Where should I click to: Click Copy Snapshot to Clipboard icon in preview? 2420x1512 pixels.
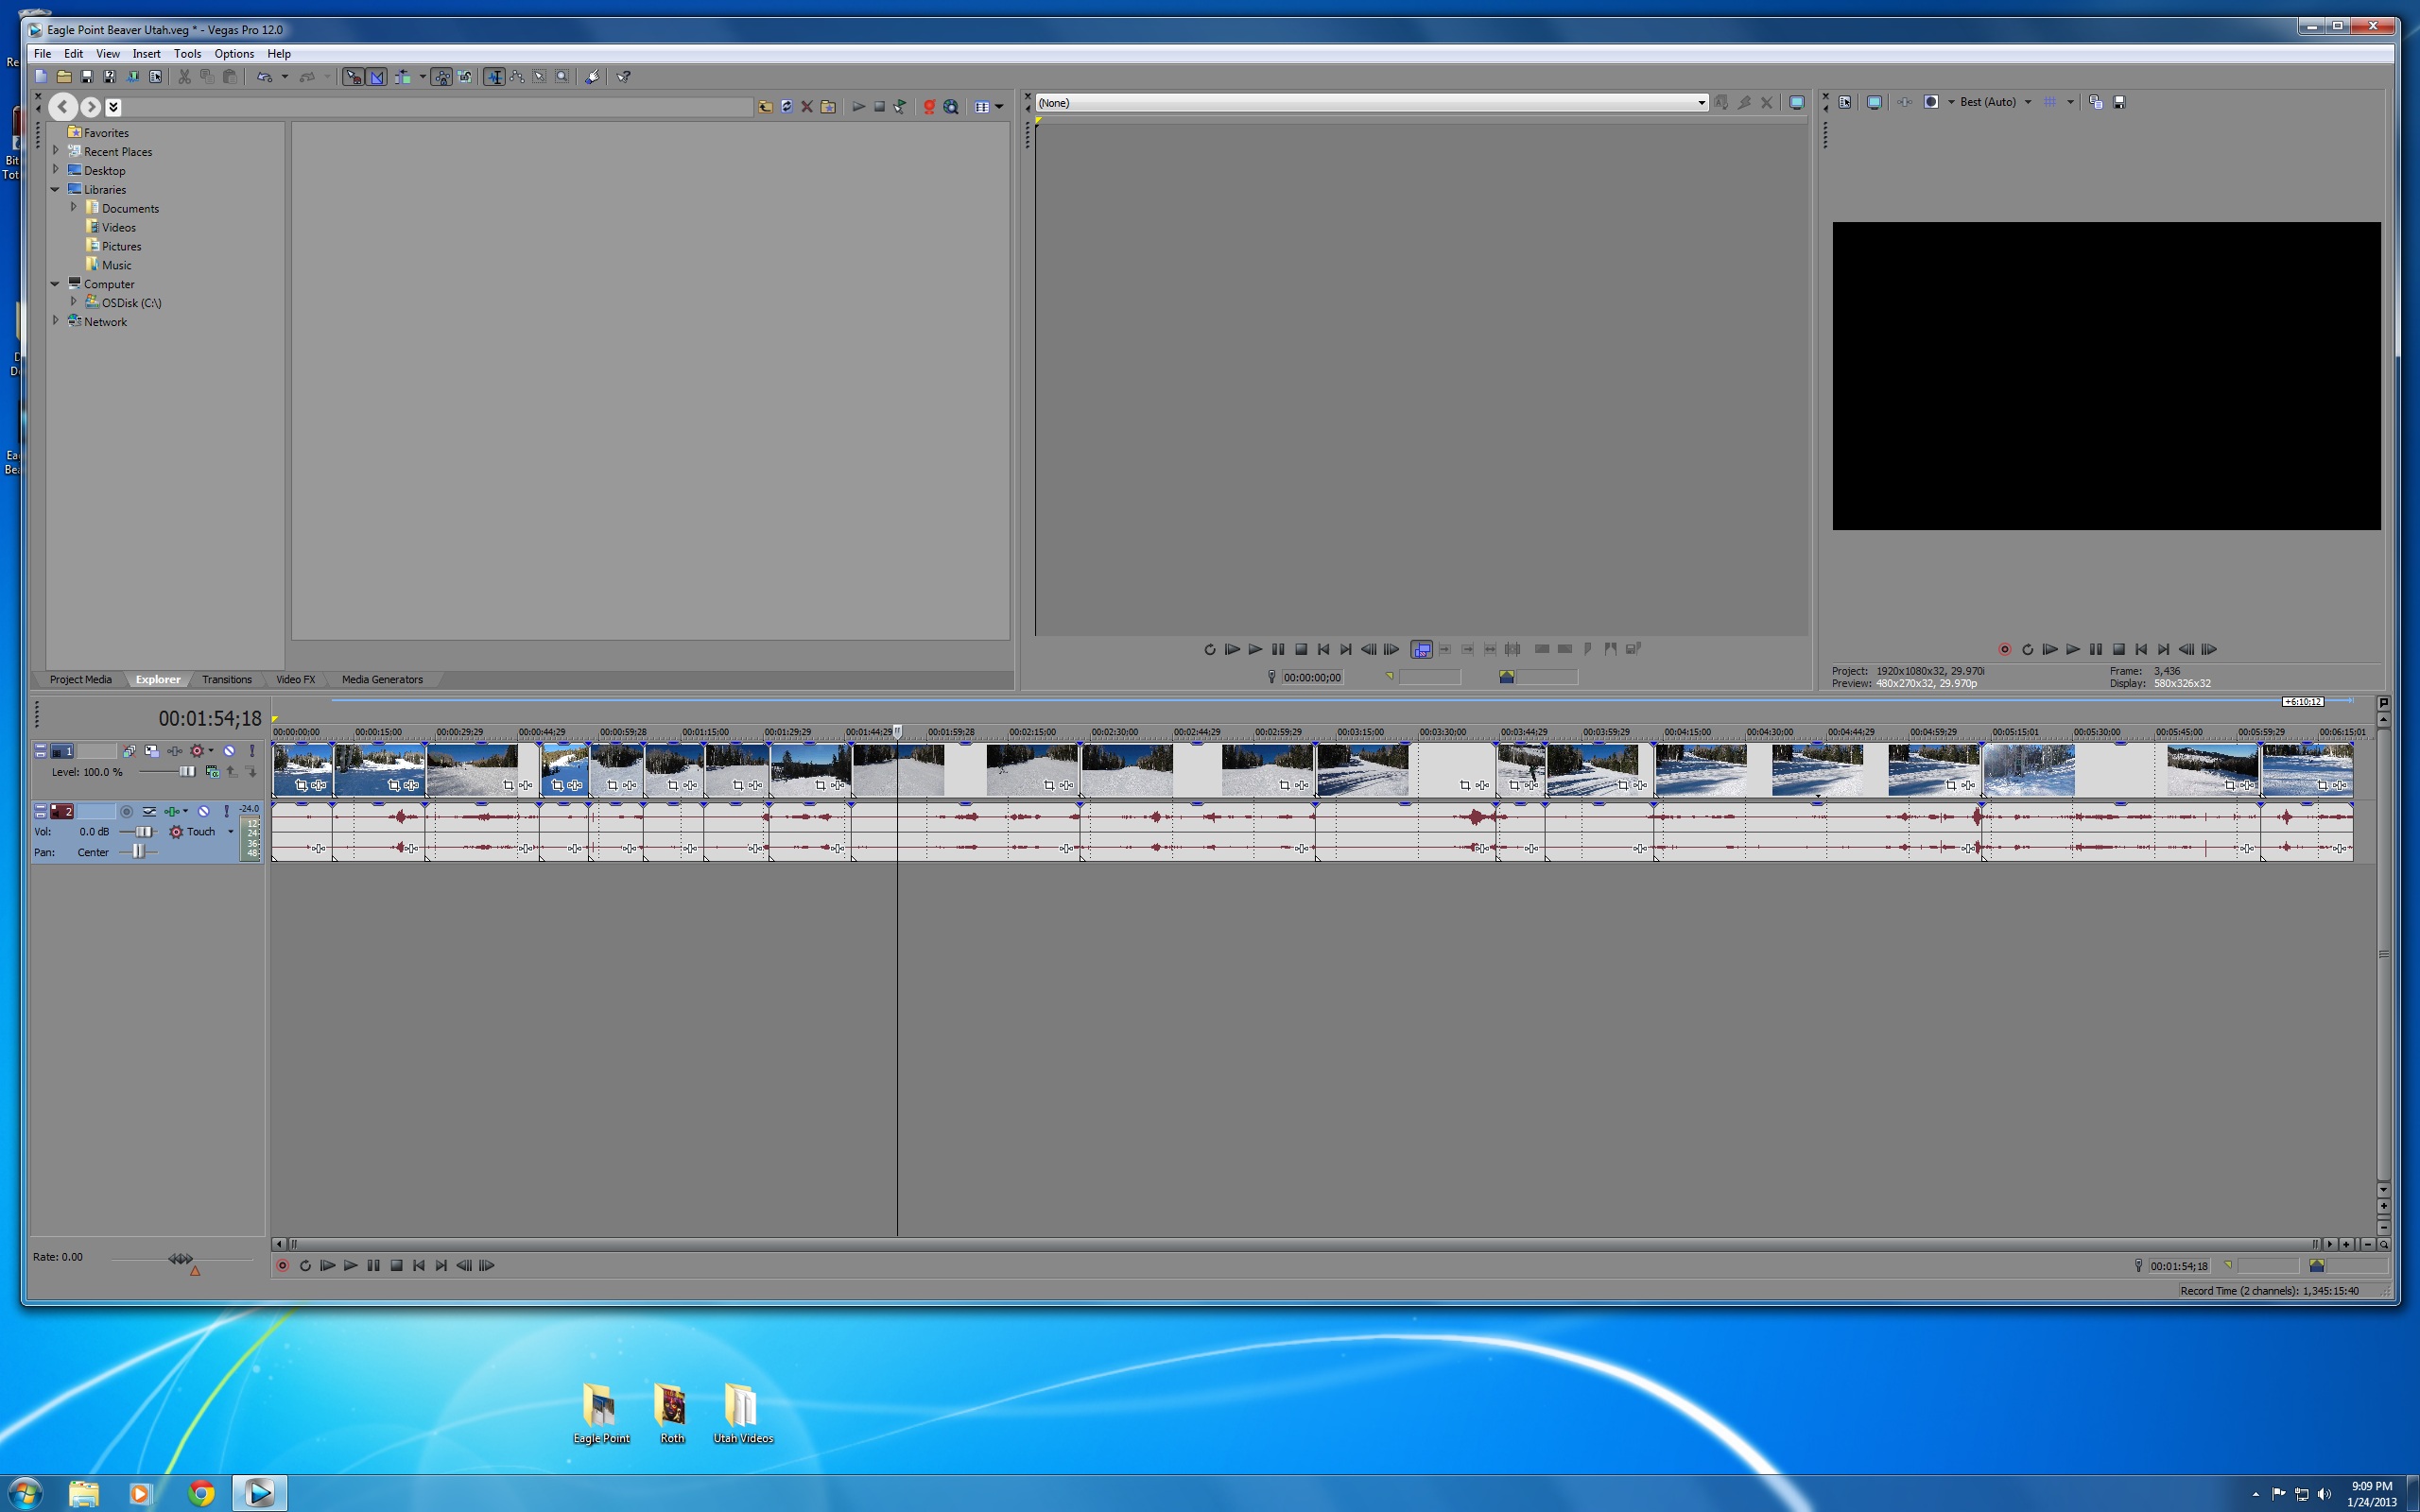2095,102
